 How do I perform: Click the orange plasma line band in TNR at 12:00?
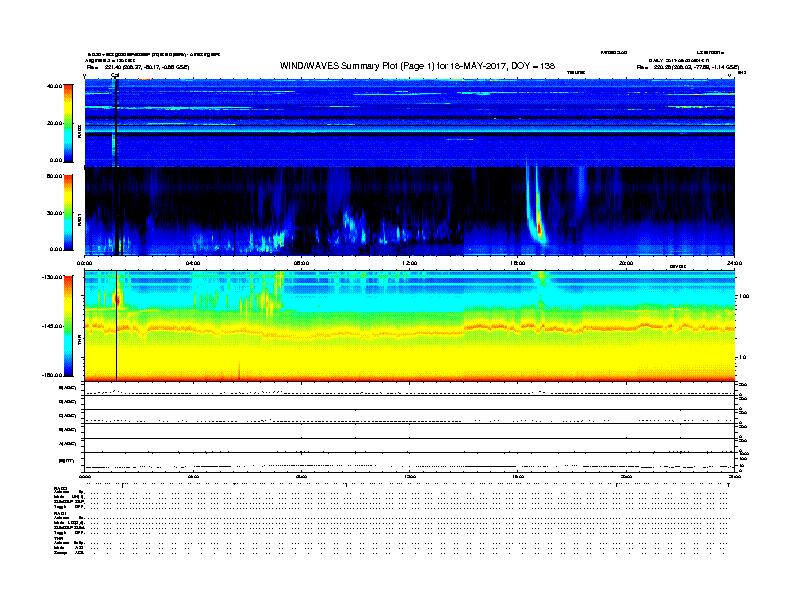[410, 333]
